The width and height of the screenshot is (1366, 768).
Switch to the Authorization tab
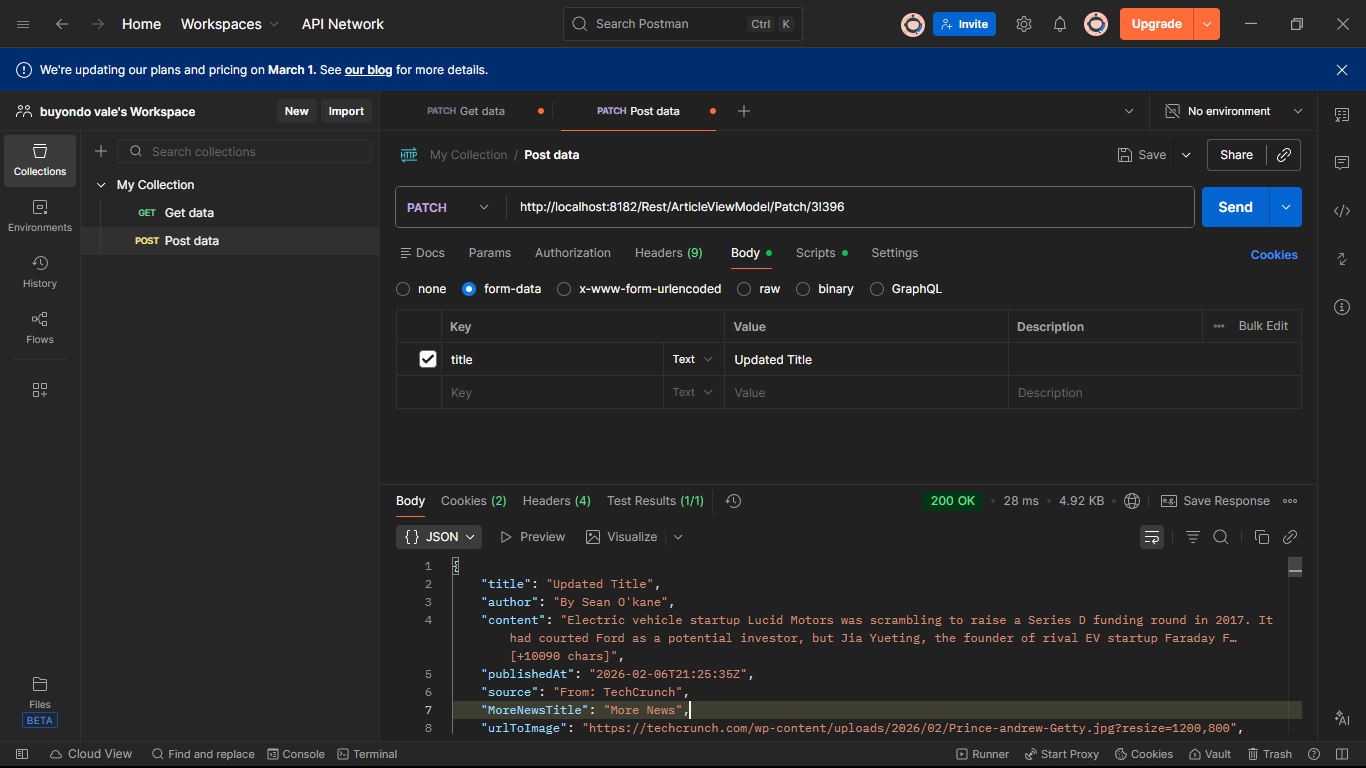[x=572, y=253]
